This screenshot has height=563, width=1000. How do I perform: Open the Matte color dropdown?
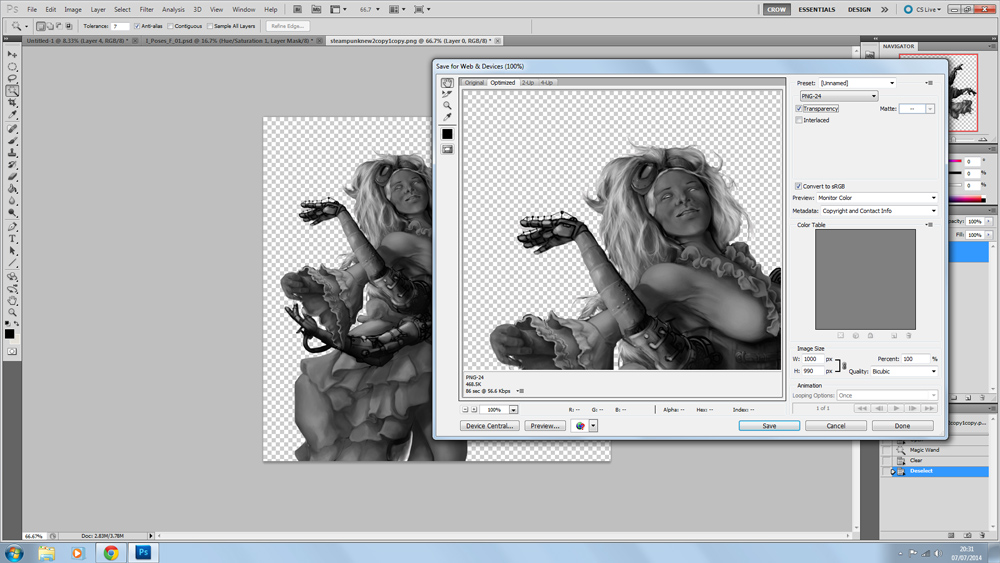(x=930, y=109)
